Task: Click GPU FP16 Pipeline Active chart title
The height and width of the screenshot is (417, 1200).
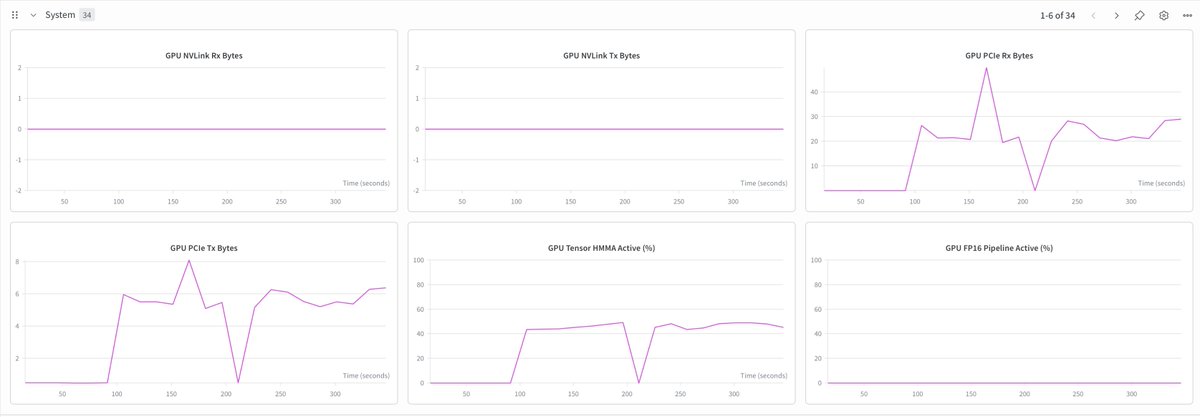Action: 999,248
